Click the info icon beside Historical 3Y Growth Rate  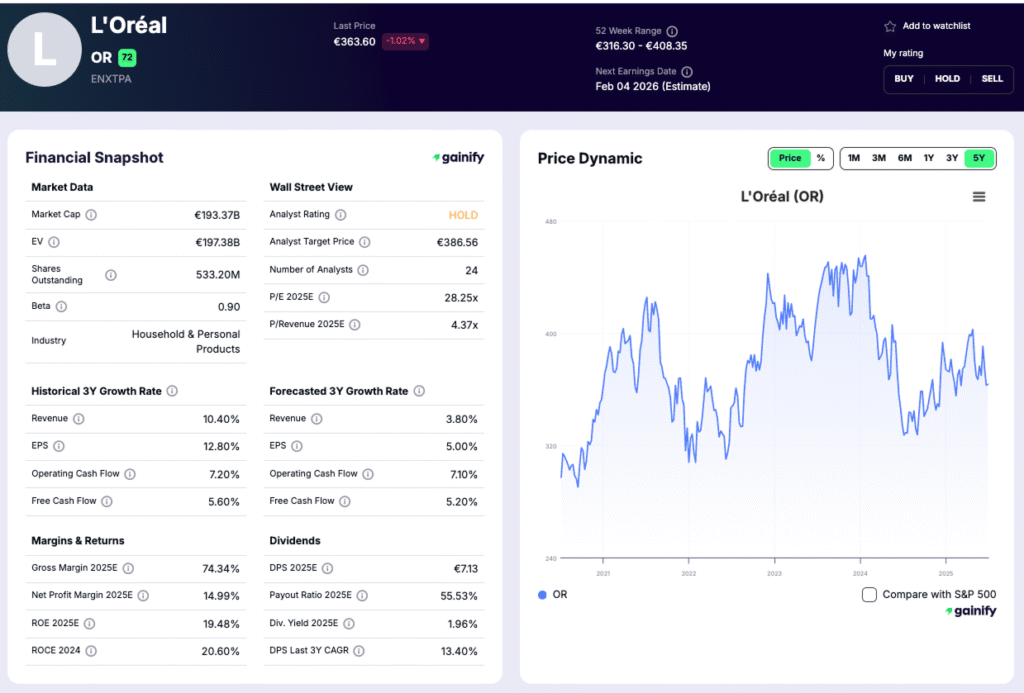[x=172, y=391]
